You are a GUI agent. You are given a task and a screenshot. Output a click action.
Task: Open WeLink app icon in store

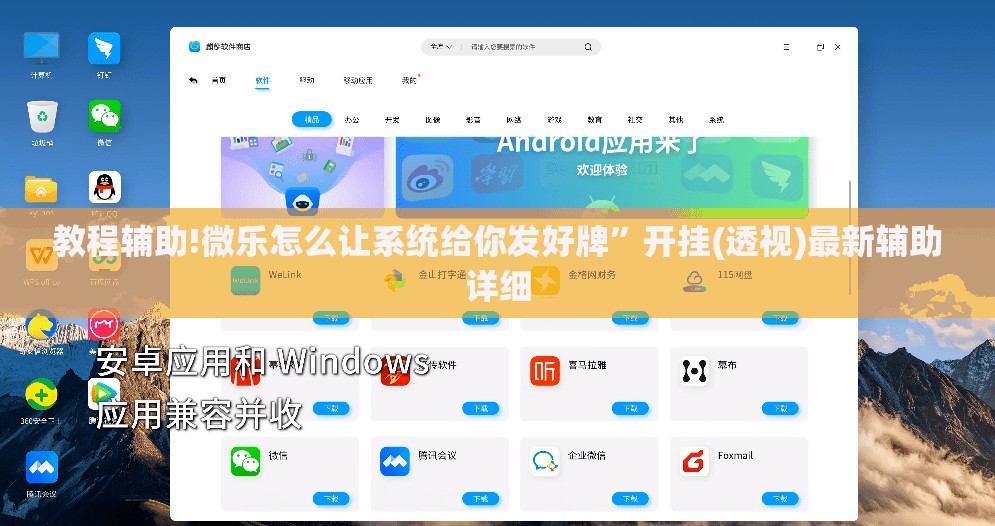coord(245,280)
